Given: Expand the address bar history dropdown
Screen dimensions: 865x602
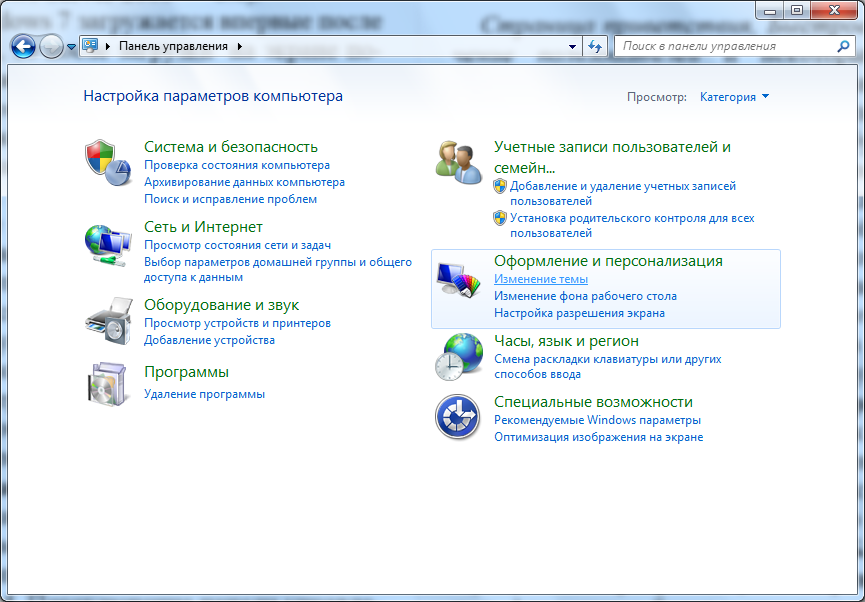Looking at the screenshot, I should pyautogui.click(x=572, y=46).
